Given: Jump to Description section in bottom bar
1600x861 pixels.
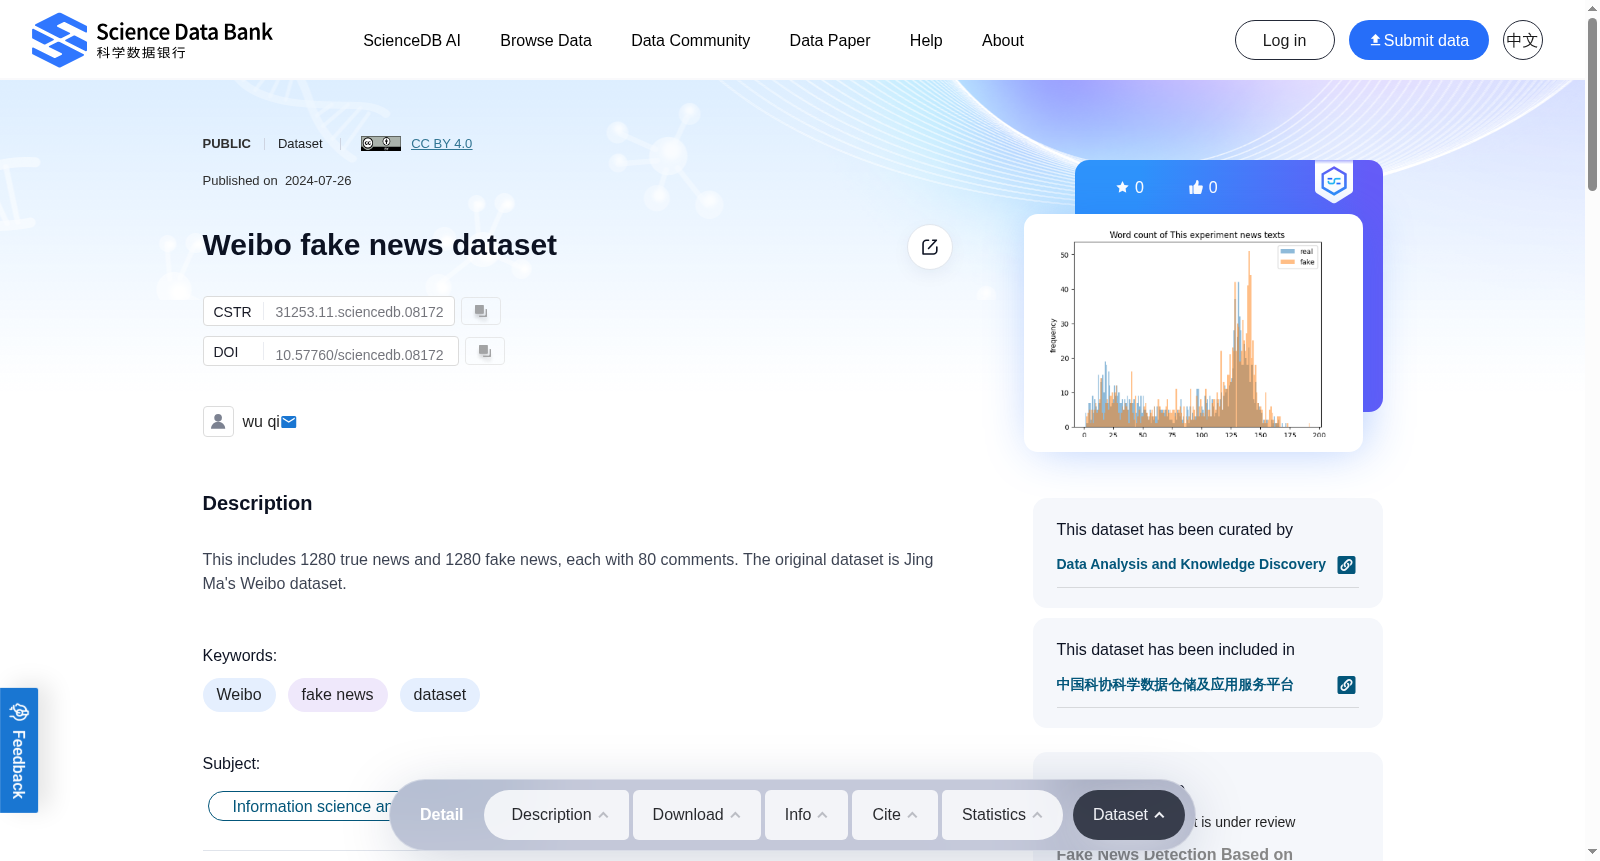Looking at the screenshot, I should (557, 815).
